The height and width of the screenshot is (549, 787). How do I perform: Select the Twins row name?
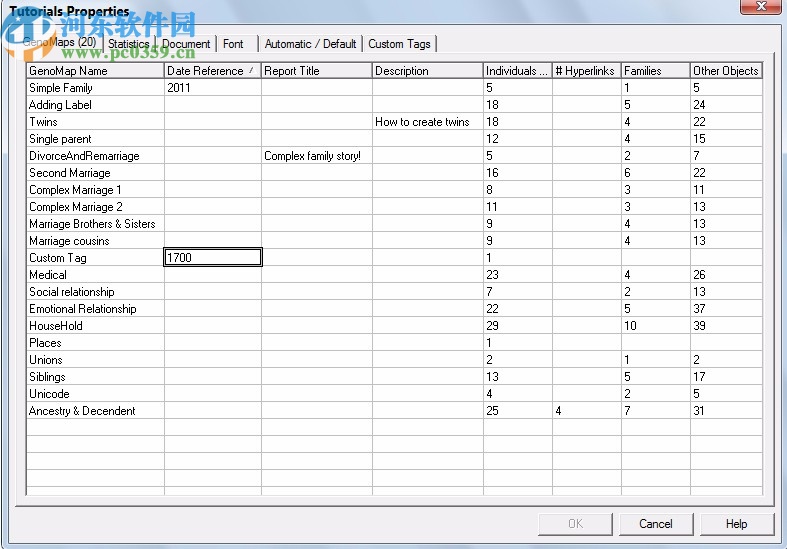[43, 122]
